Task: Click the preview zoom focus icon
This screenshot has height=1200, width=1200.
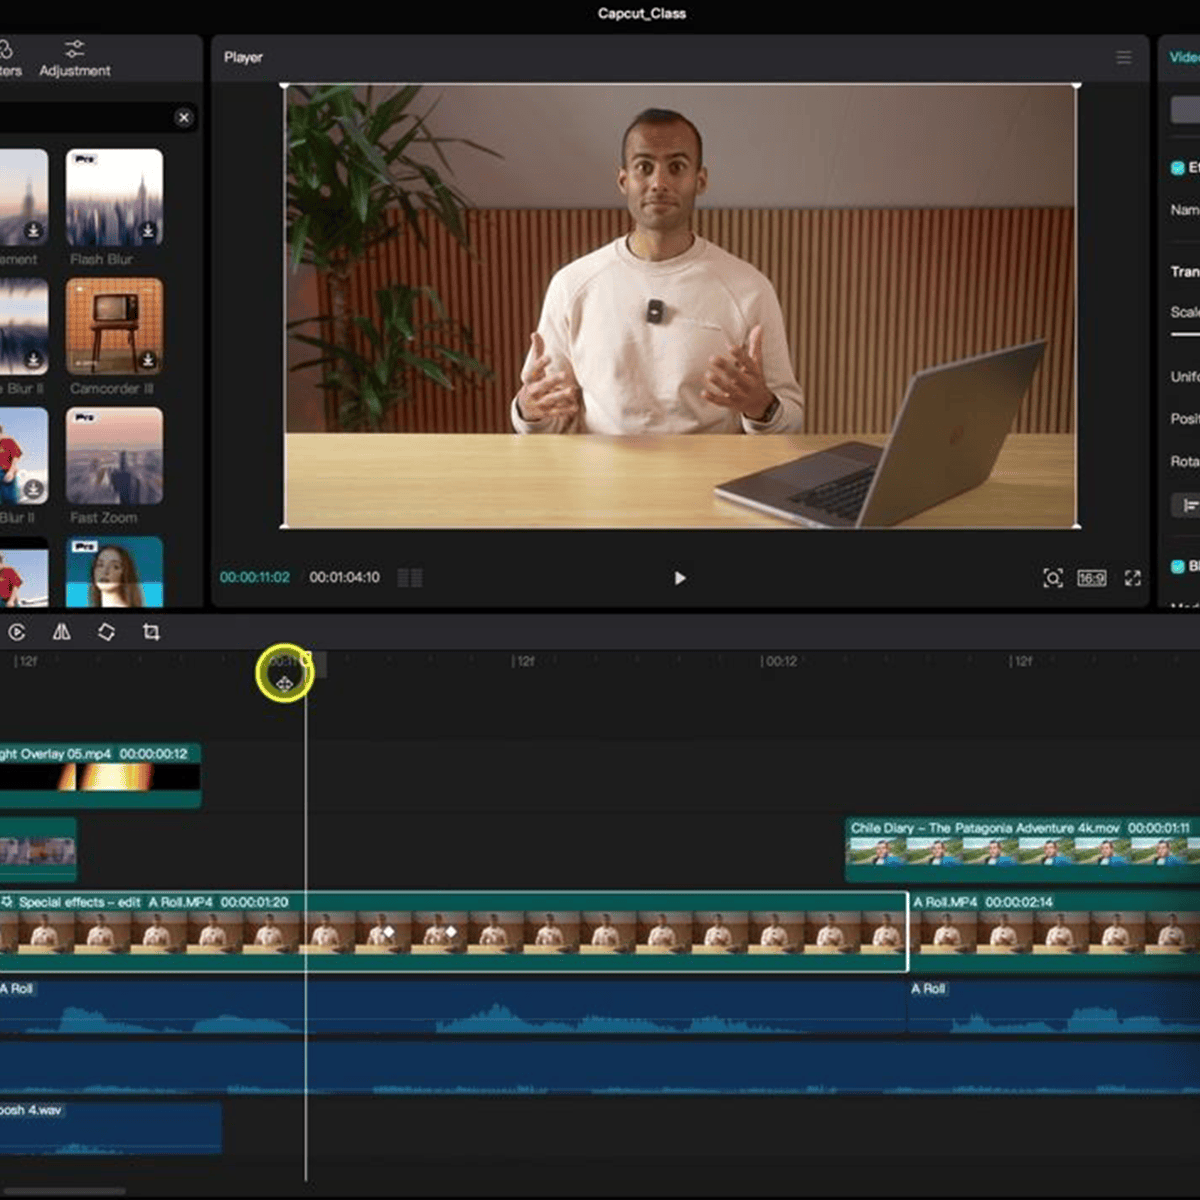Action: [1053, 578]
